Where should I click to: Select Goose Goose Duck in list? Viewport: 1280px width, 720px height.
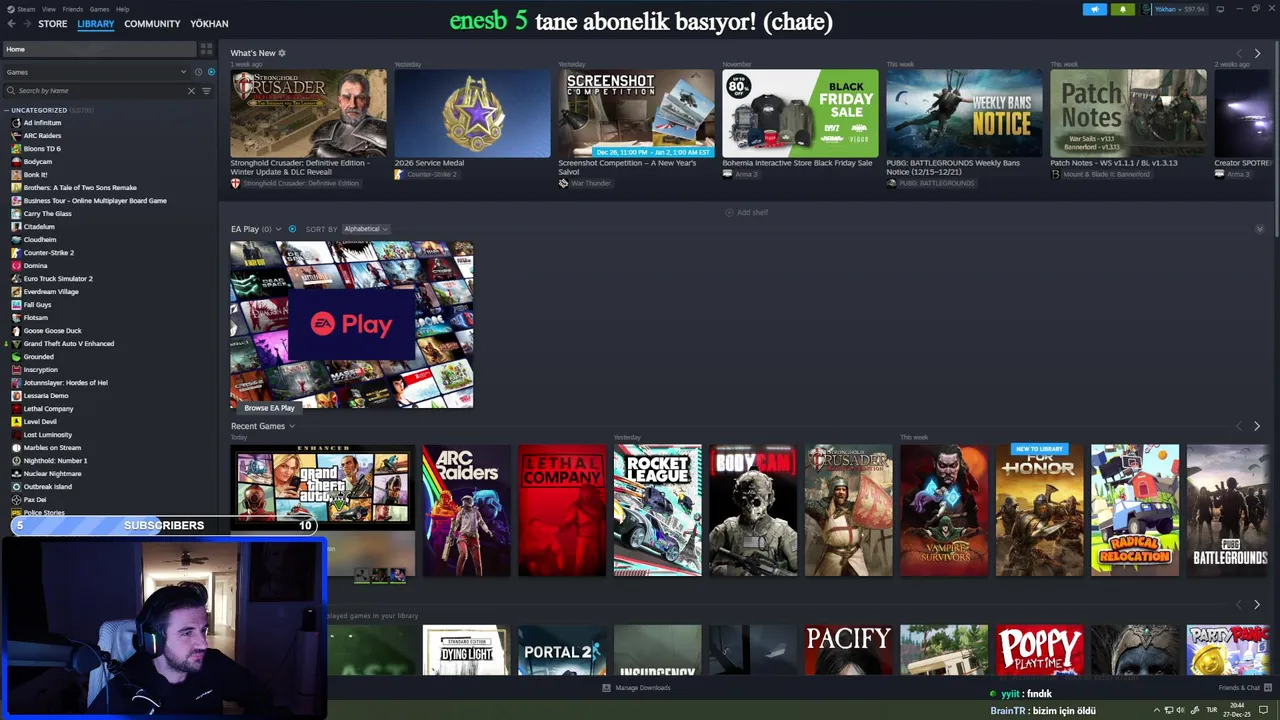53,331
